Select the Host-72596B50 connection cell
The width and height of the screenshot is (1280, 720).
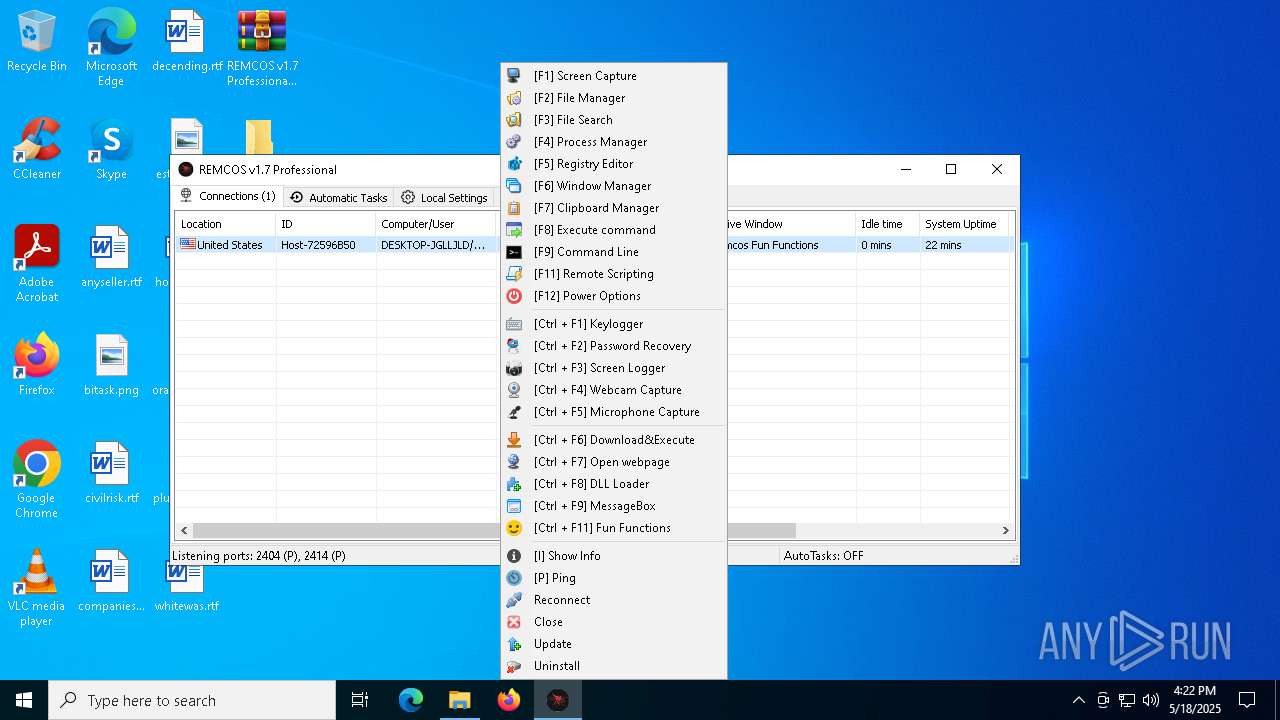(x=318, y=245)
